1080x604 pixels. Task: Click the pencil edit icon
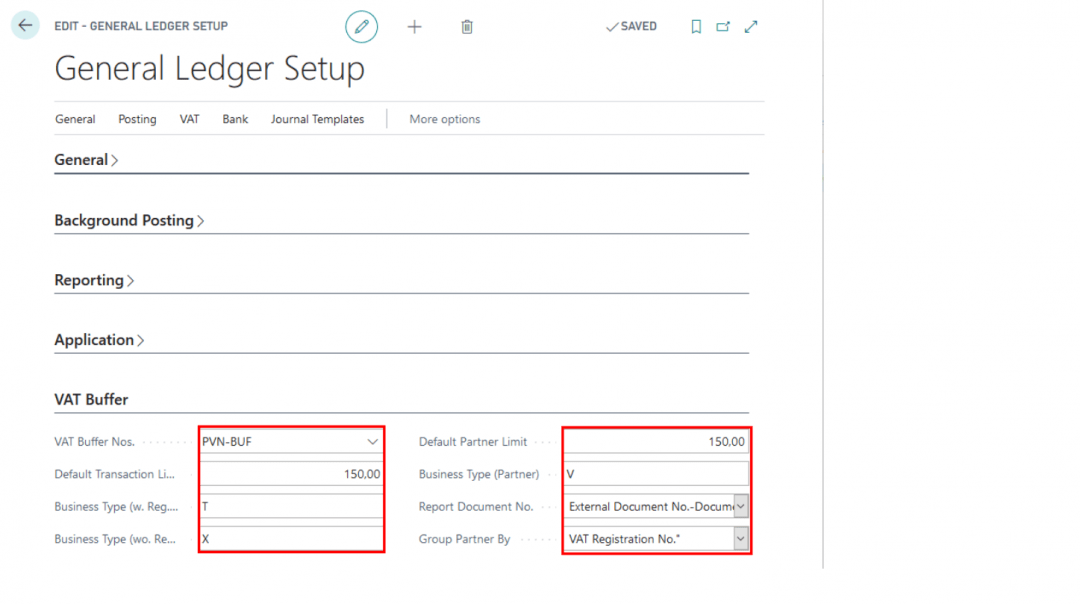coord(362,27)
